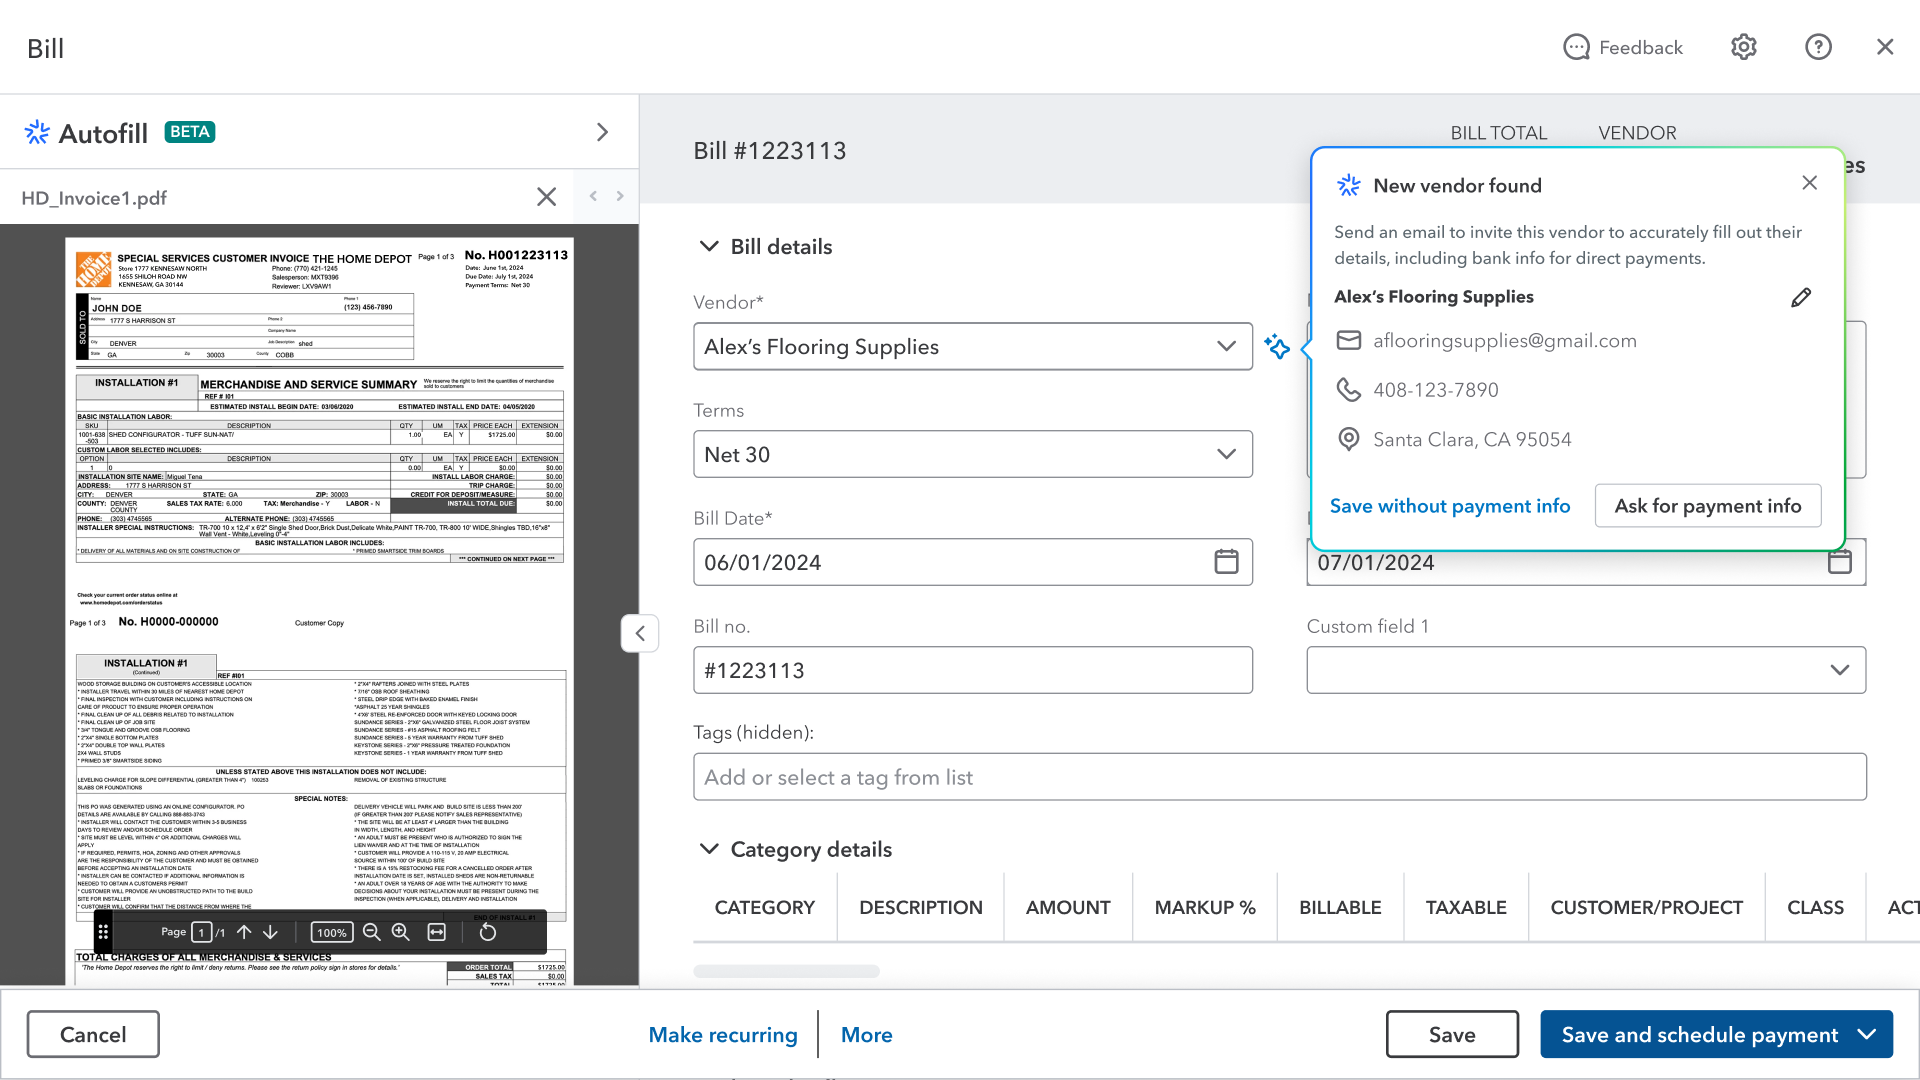Viewport: 1920px width, 1080px height.
Task: Fit PDF to width
Action: tap(437, 932)
